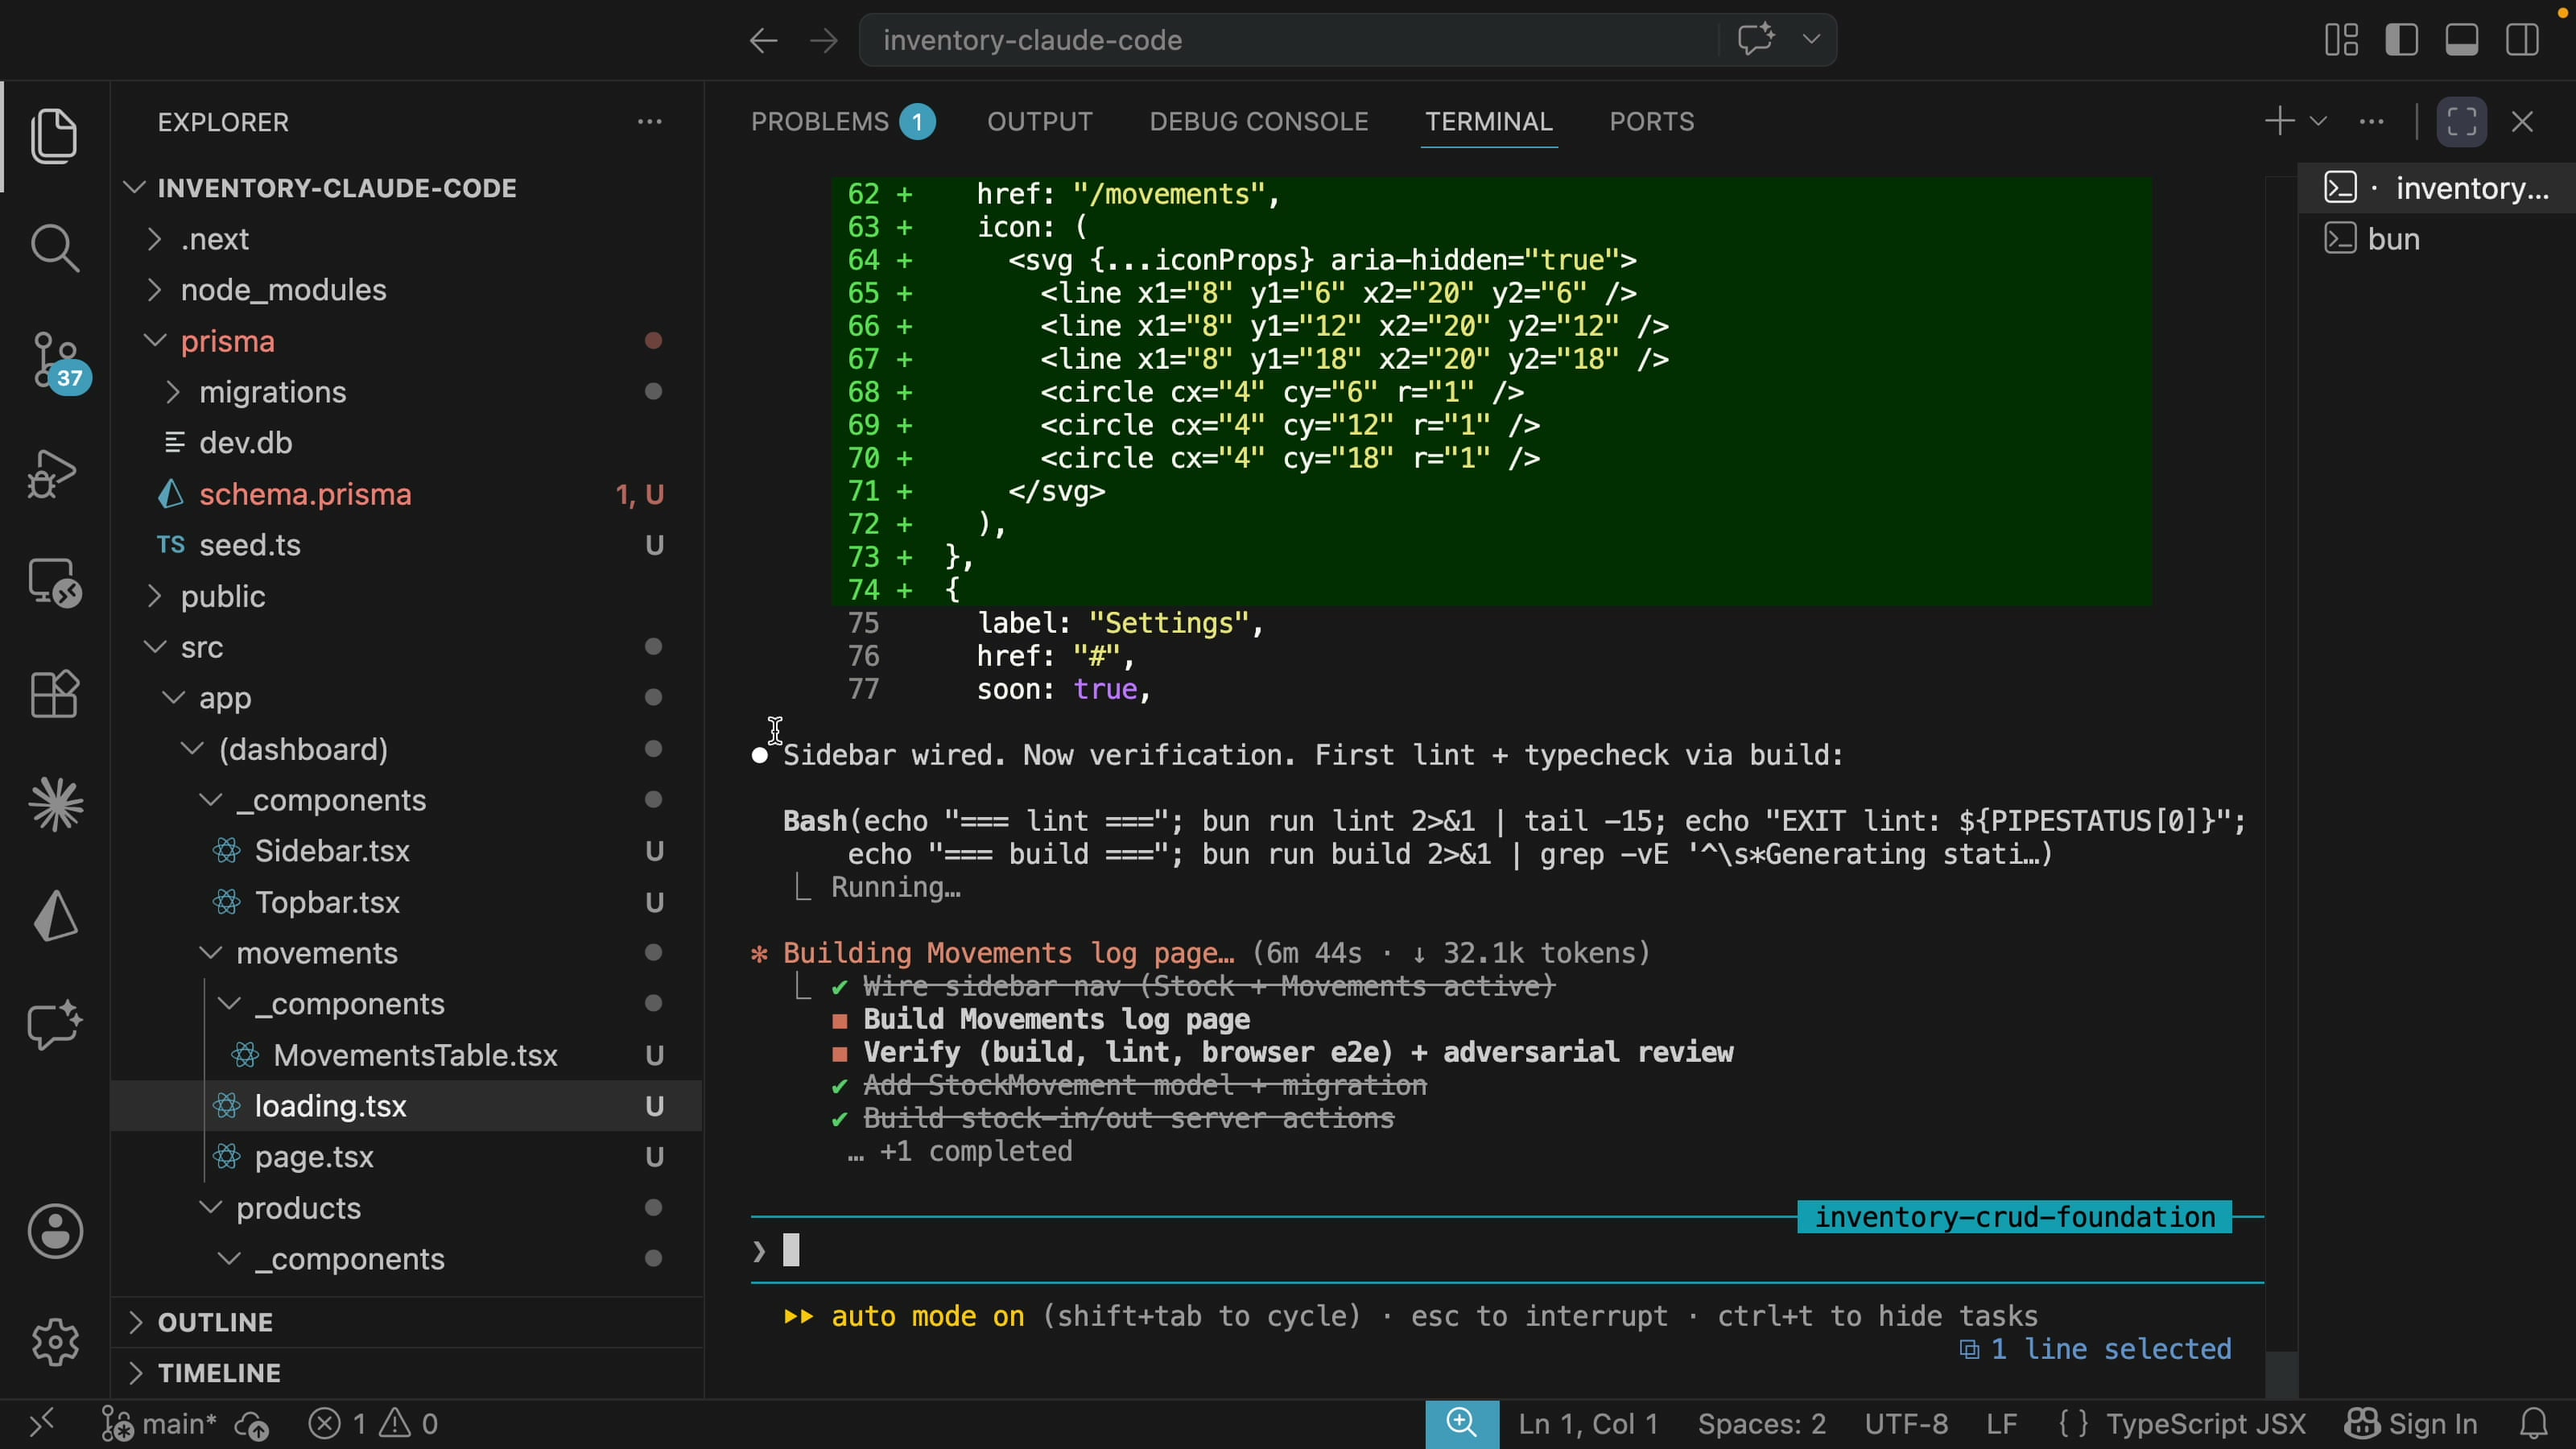This screenshot has height=1449, width=2576.
Task: Click the zoom magnifier status item
Action: (x=1462, y=1424)
